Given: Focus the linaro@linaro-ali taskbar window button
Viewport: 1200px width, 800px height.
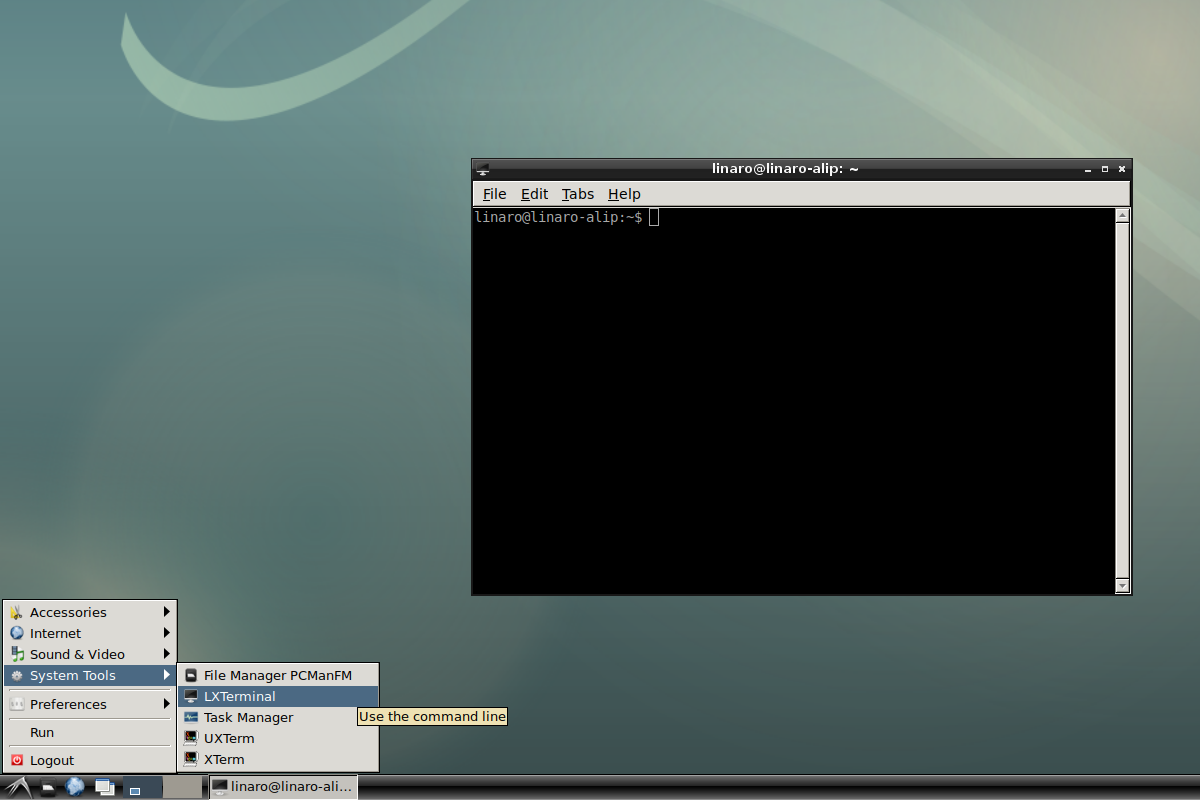Looking at the screenshot, I should click(285, 787).
